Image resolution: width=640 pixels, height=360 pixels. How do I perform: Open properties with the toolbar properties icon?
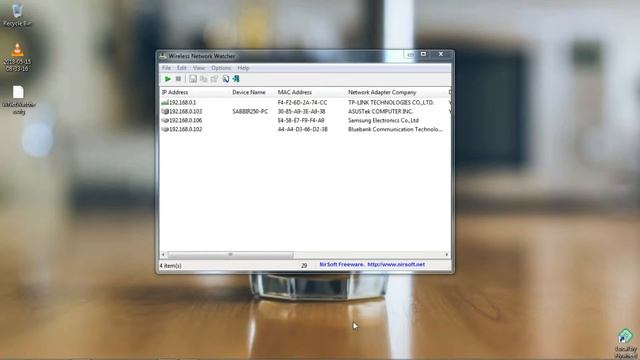(x=214, y=79)
